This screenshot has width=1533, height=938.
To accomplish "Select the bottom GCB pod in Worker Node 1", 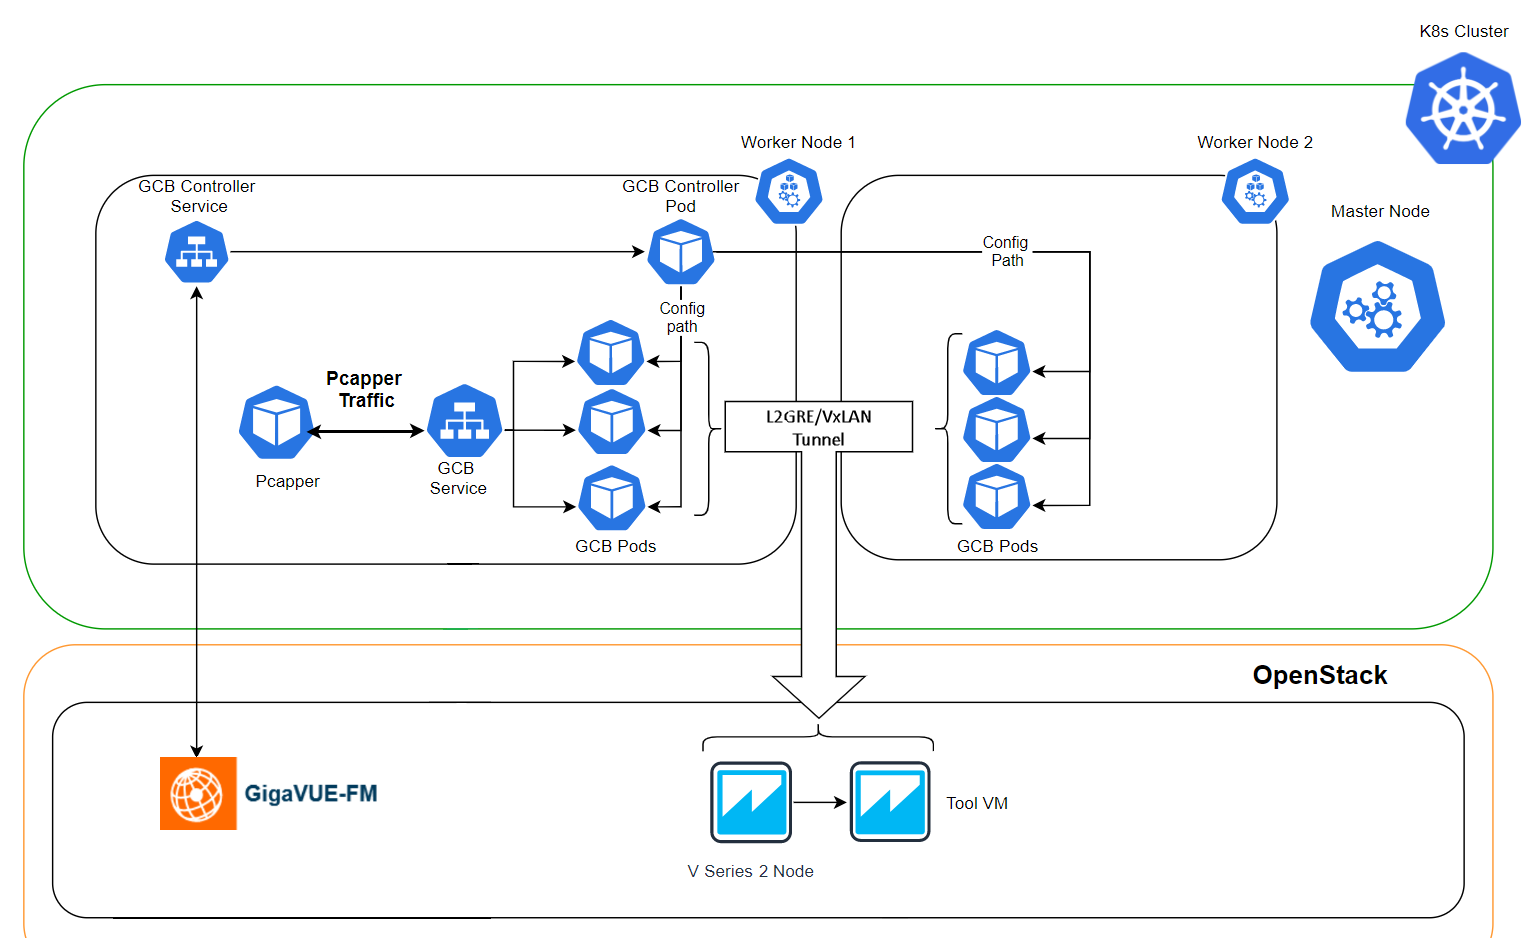I will [x=612, y=498].
